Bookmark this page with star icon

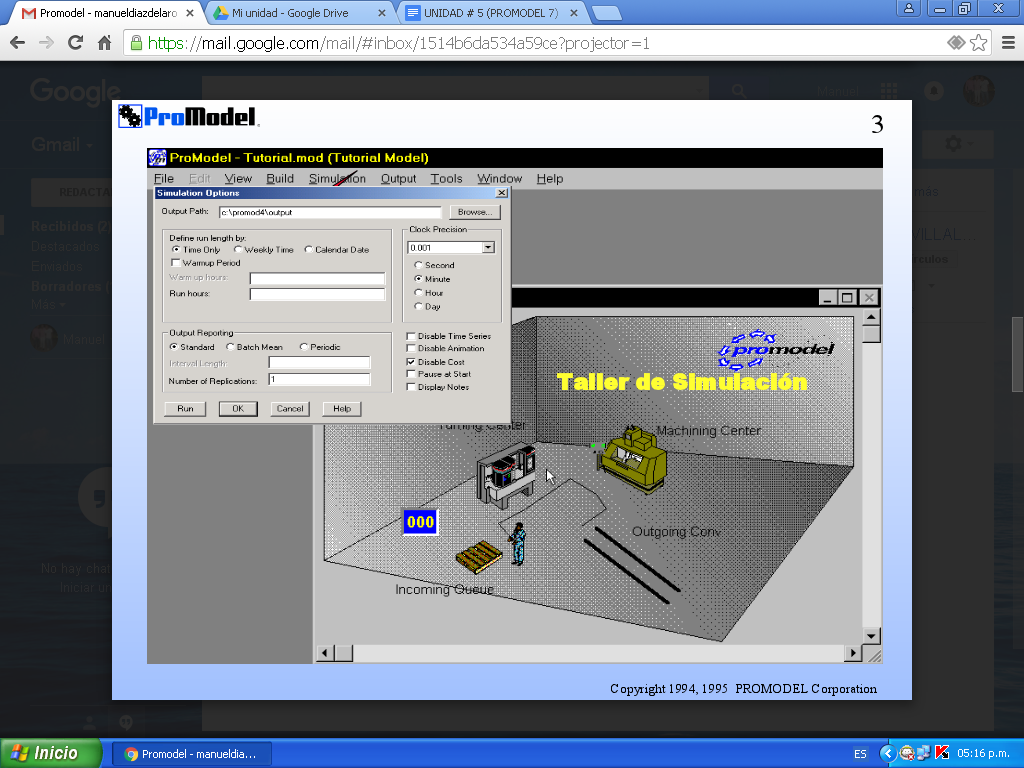[x=978, y=43]
